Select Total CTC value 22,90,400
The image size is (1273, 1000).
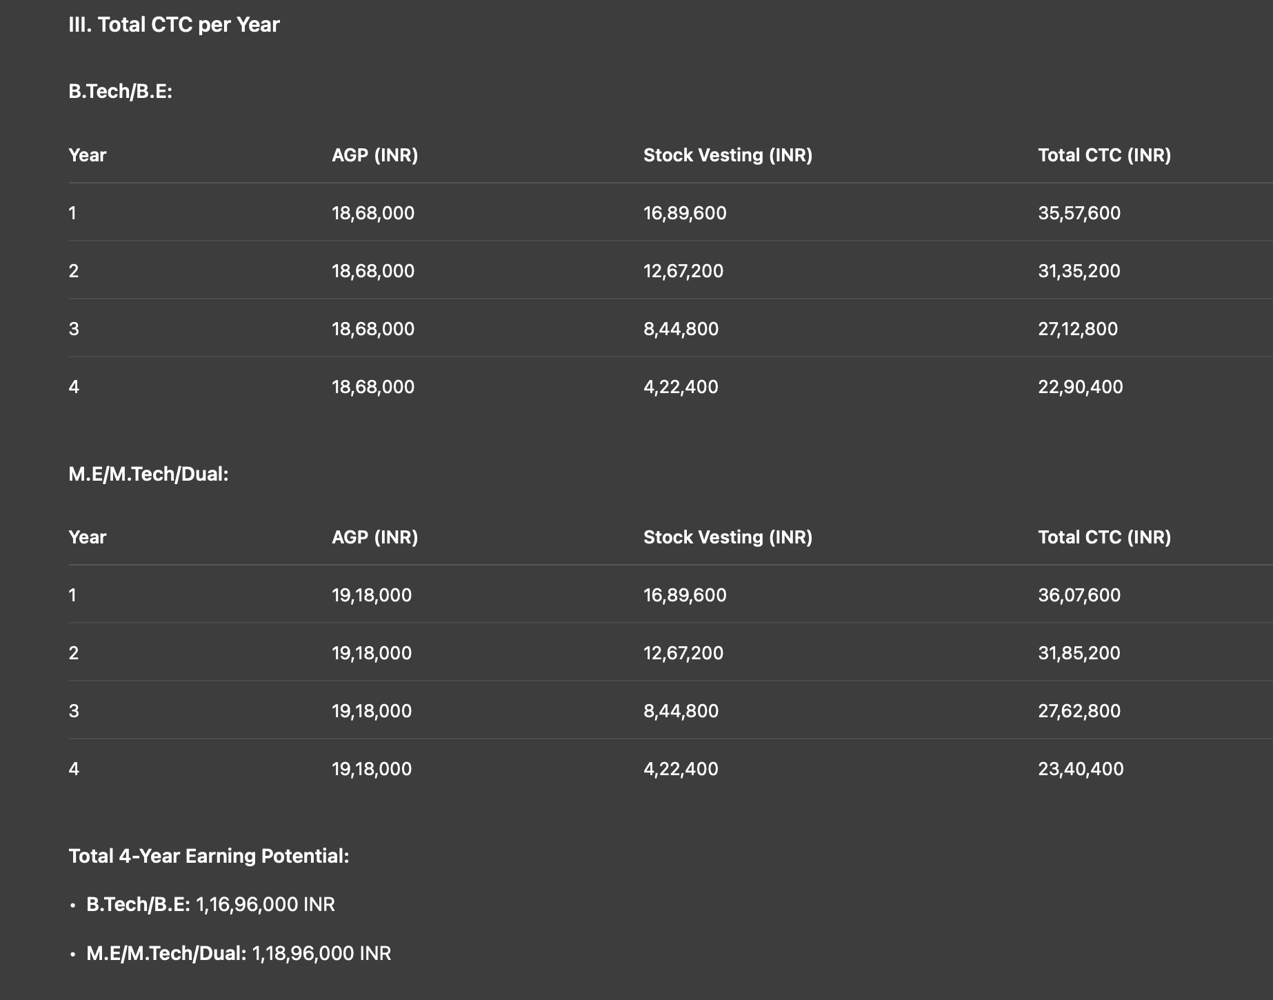pos(1080,387)
